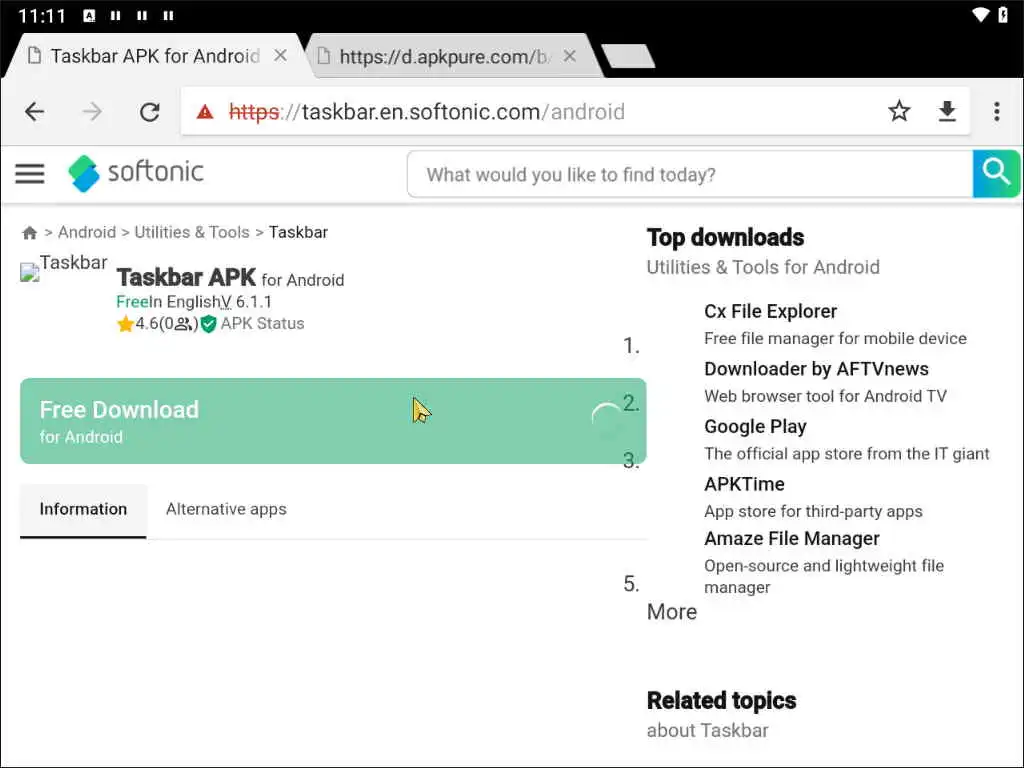Click the red security warning triangle
1024x768 pixels.
coord(205,112)
